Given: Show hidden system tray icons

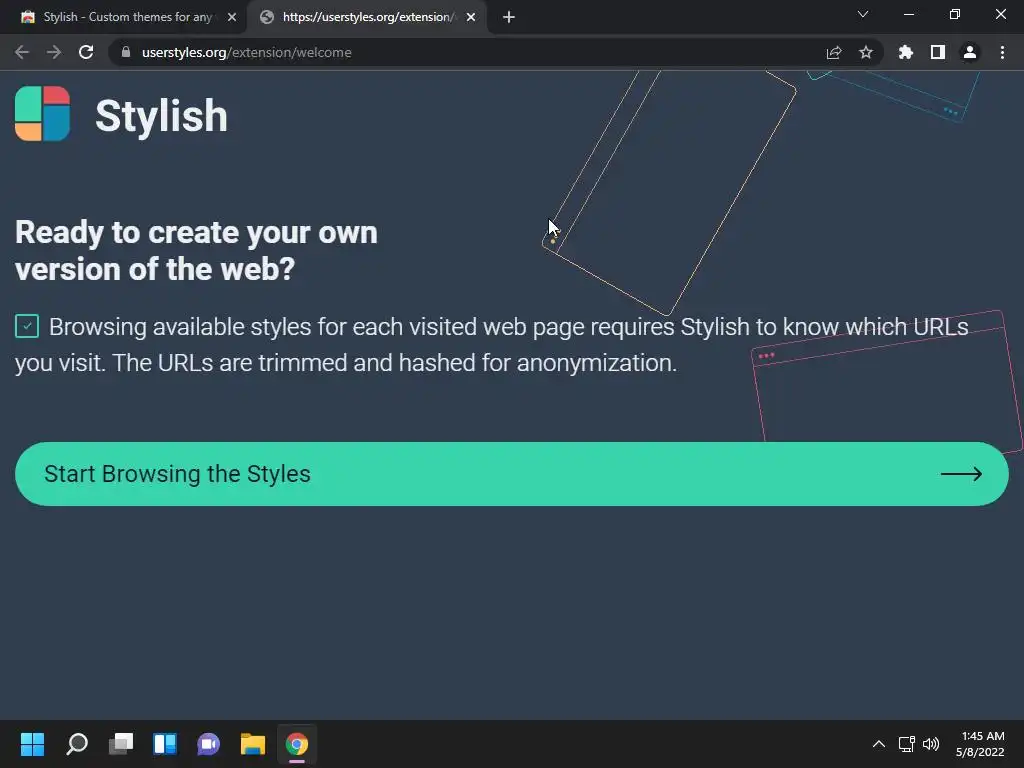Looking at the screenshot, I should pyautogui.click(x=879, y=744).
